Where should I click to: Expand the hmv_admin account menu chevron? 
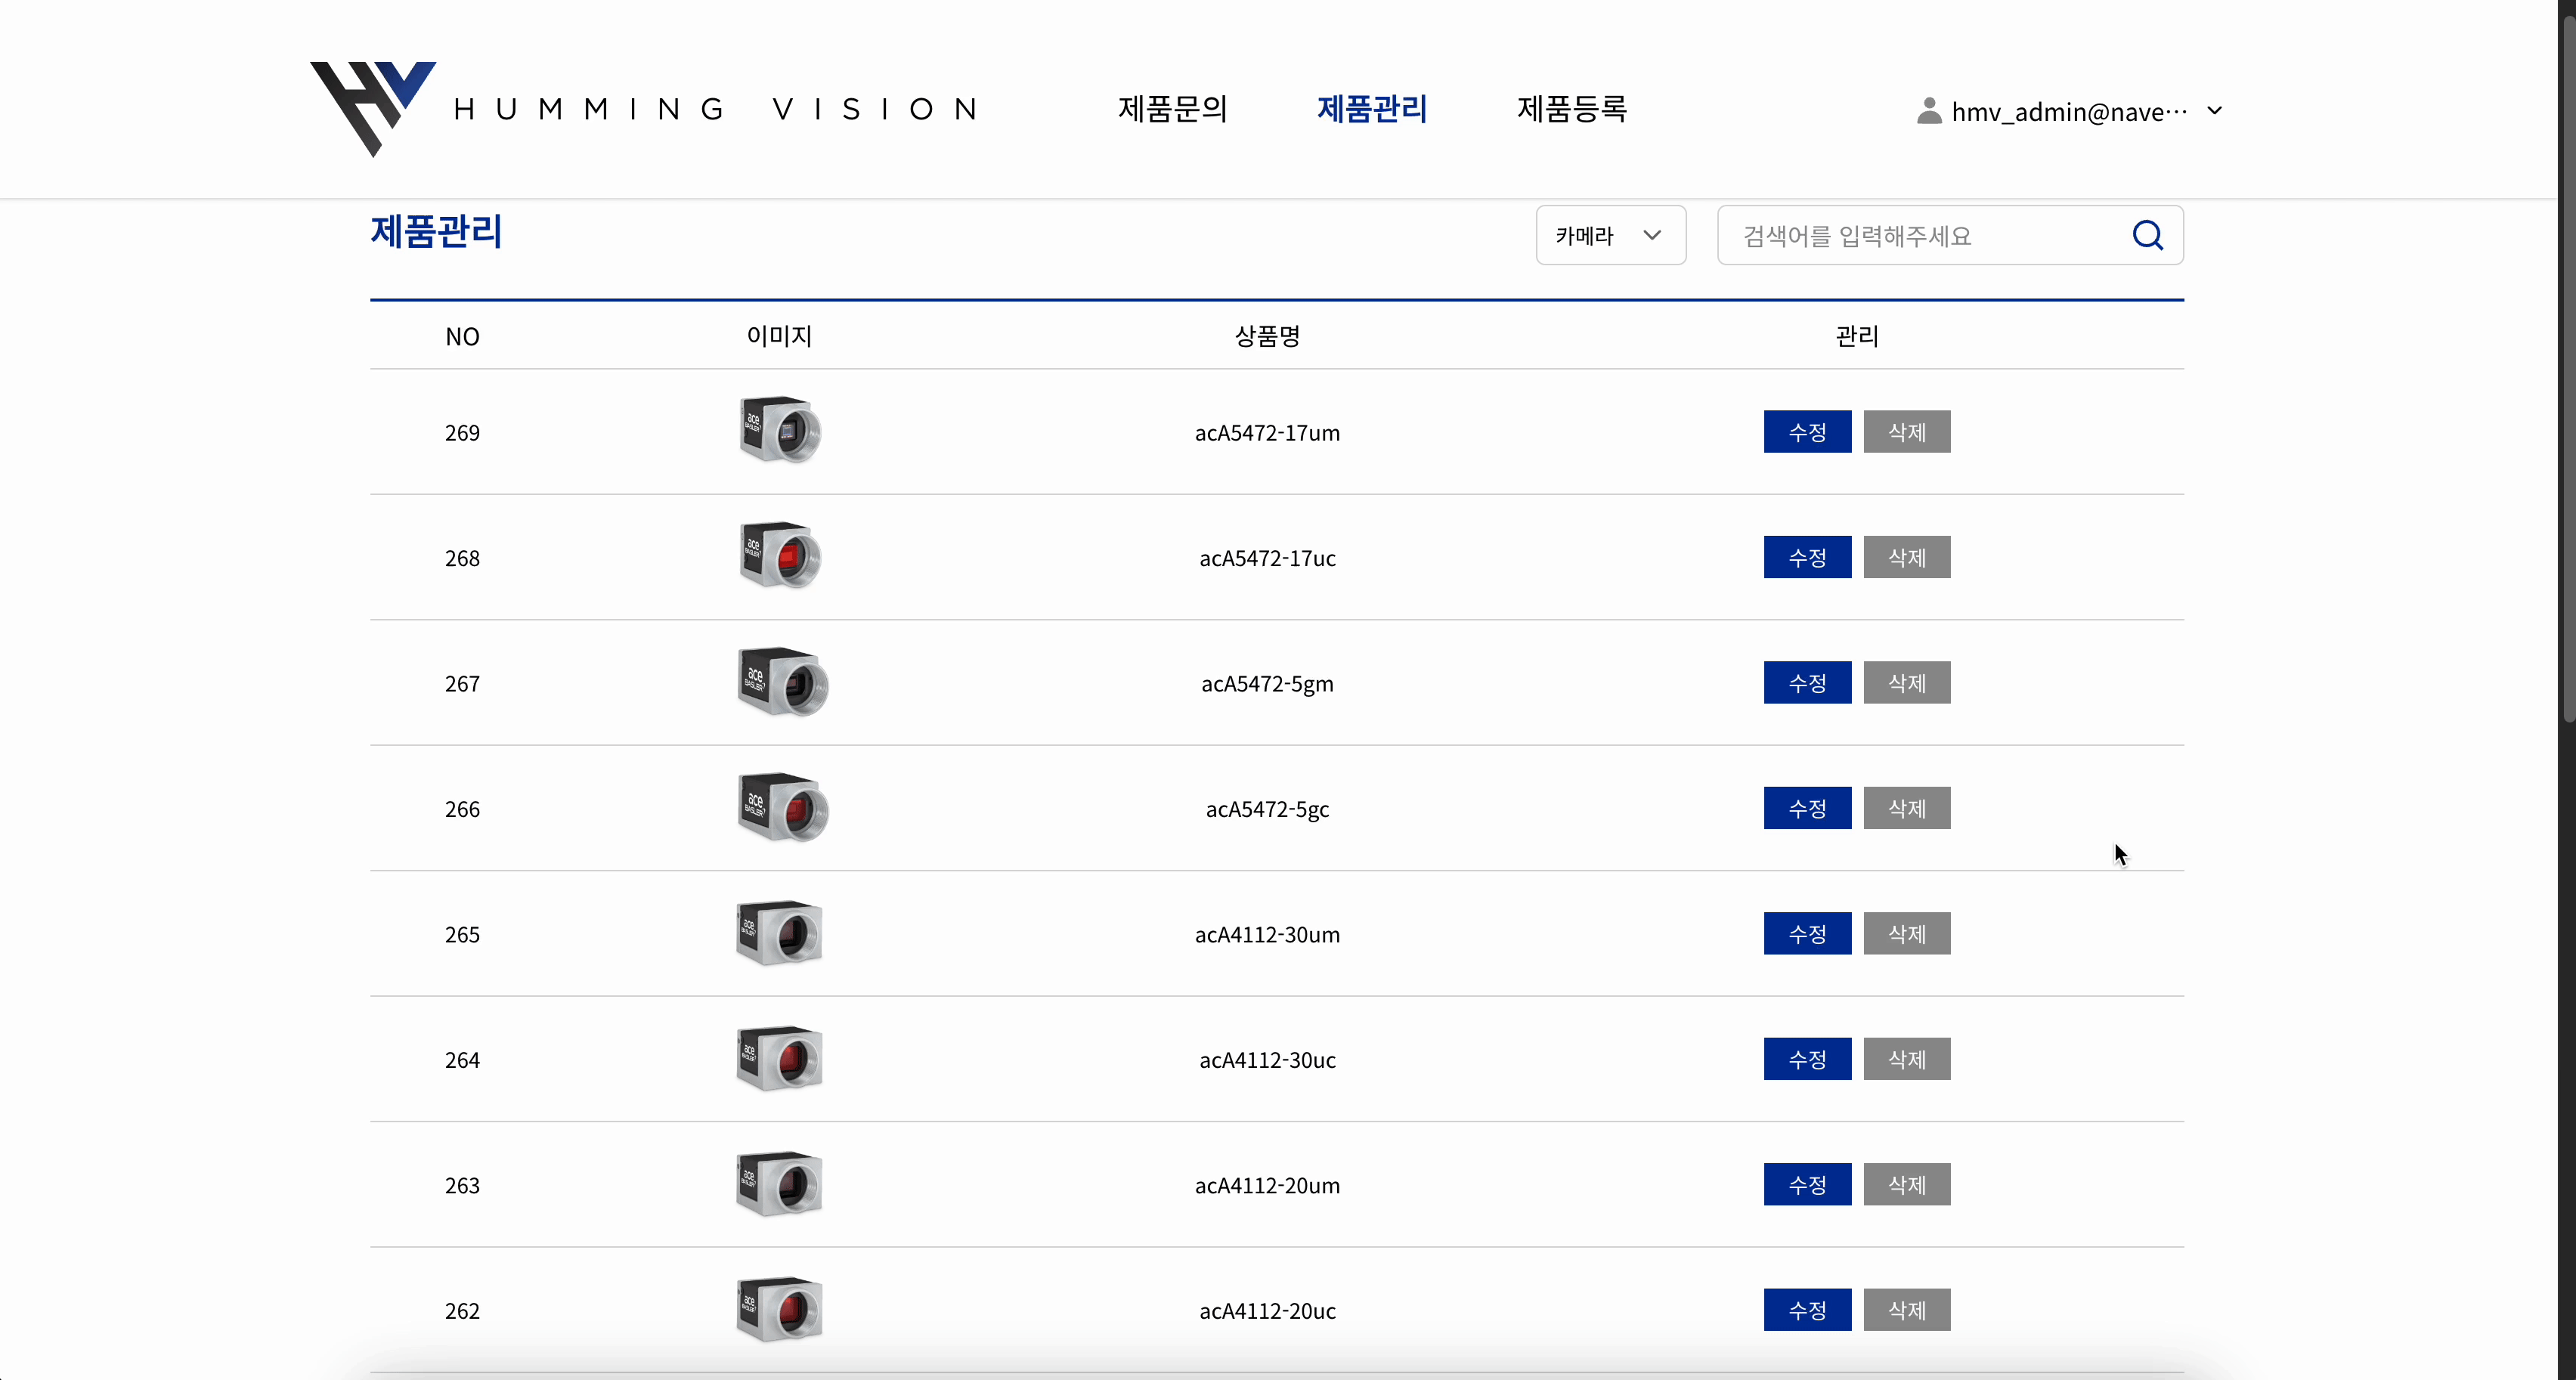pos(2214,111)
